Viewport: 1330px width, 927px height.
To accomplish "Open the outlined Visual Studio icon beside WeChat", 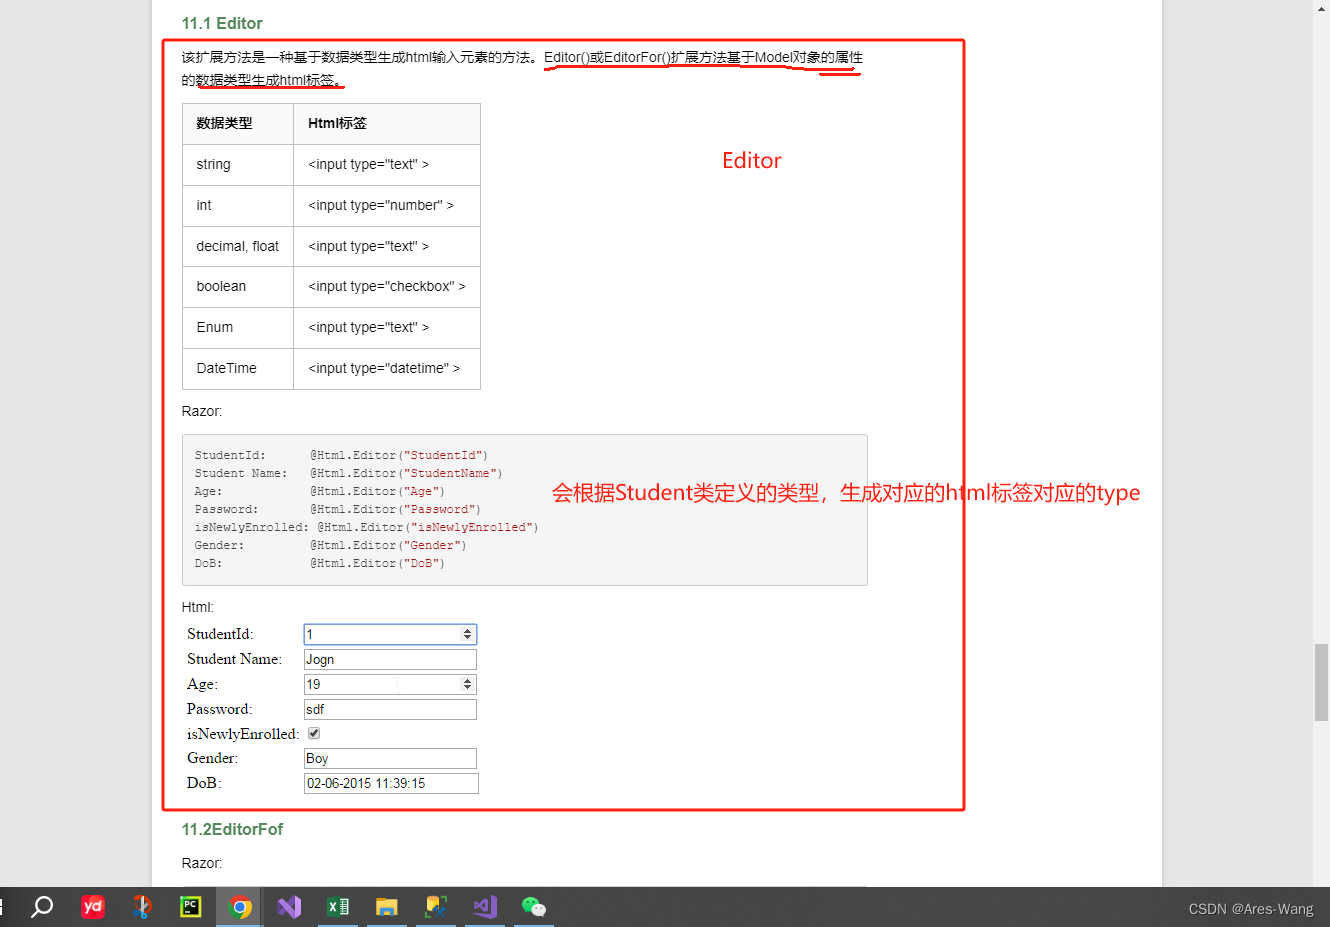I will tap(485, 907).
